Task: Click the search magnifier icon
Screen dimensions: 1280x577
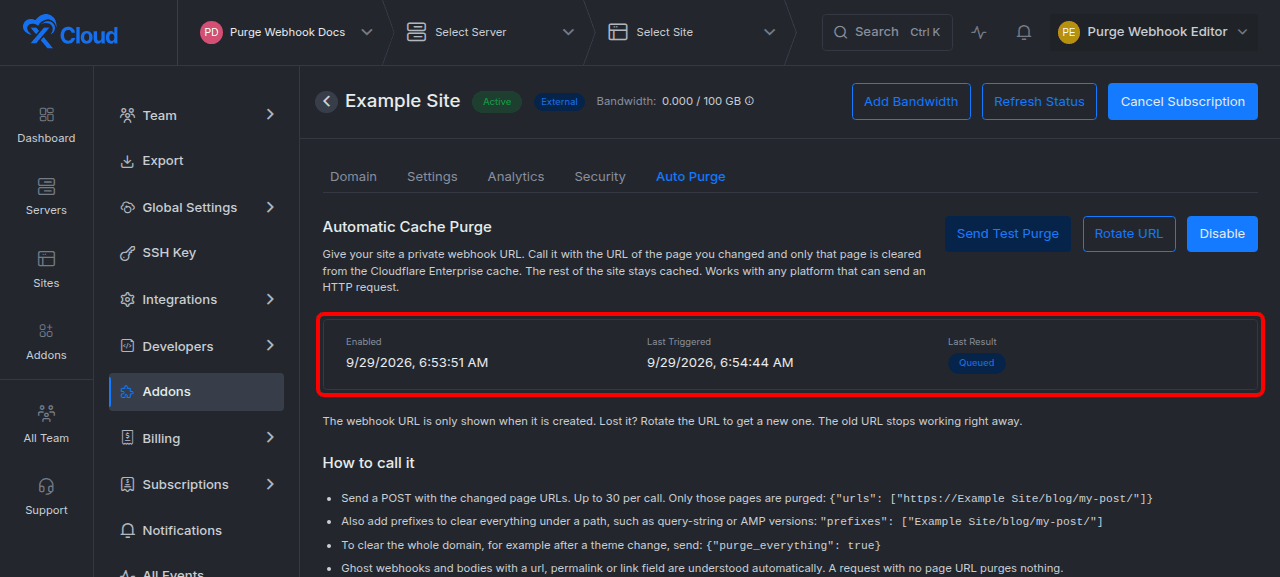Action: 840,32
